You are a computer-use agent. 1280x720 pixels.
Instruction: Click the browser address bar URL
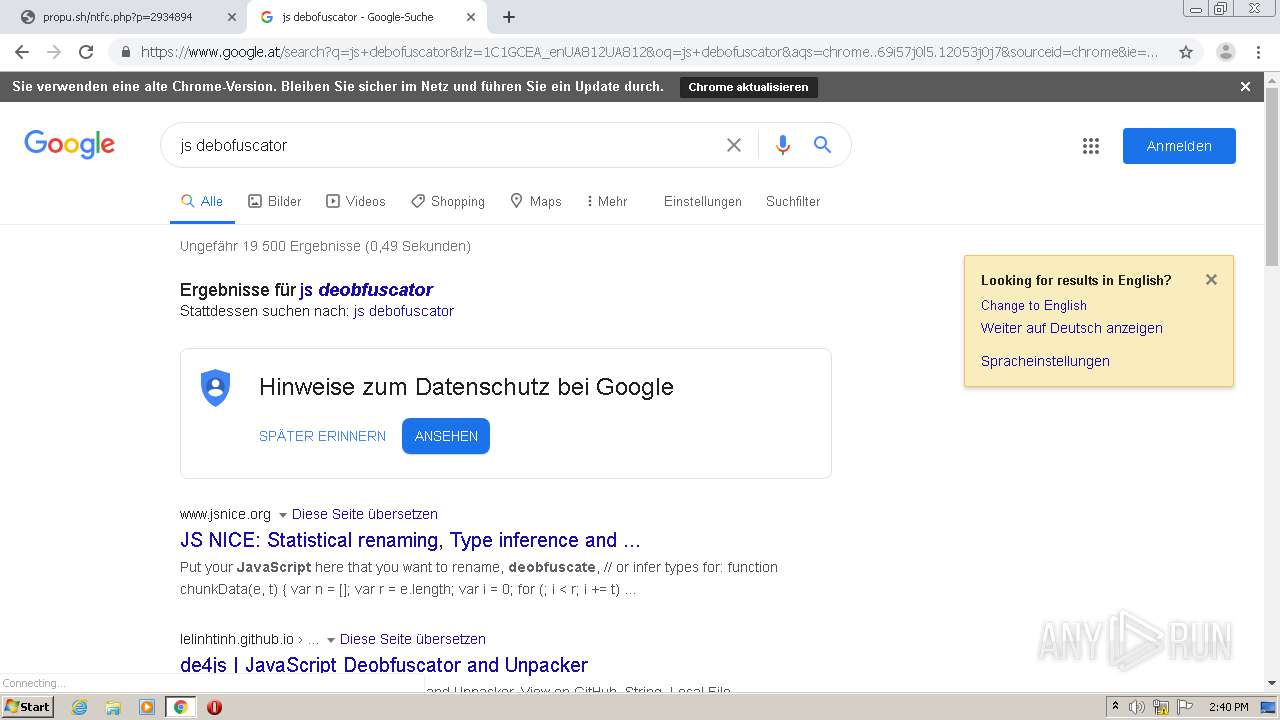649,52
